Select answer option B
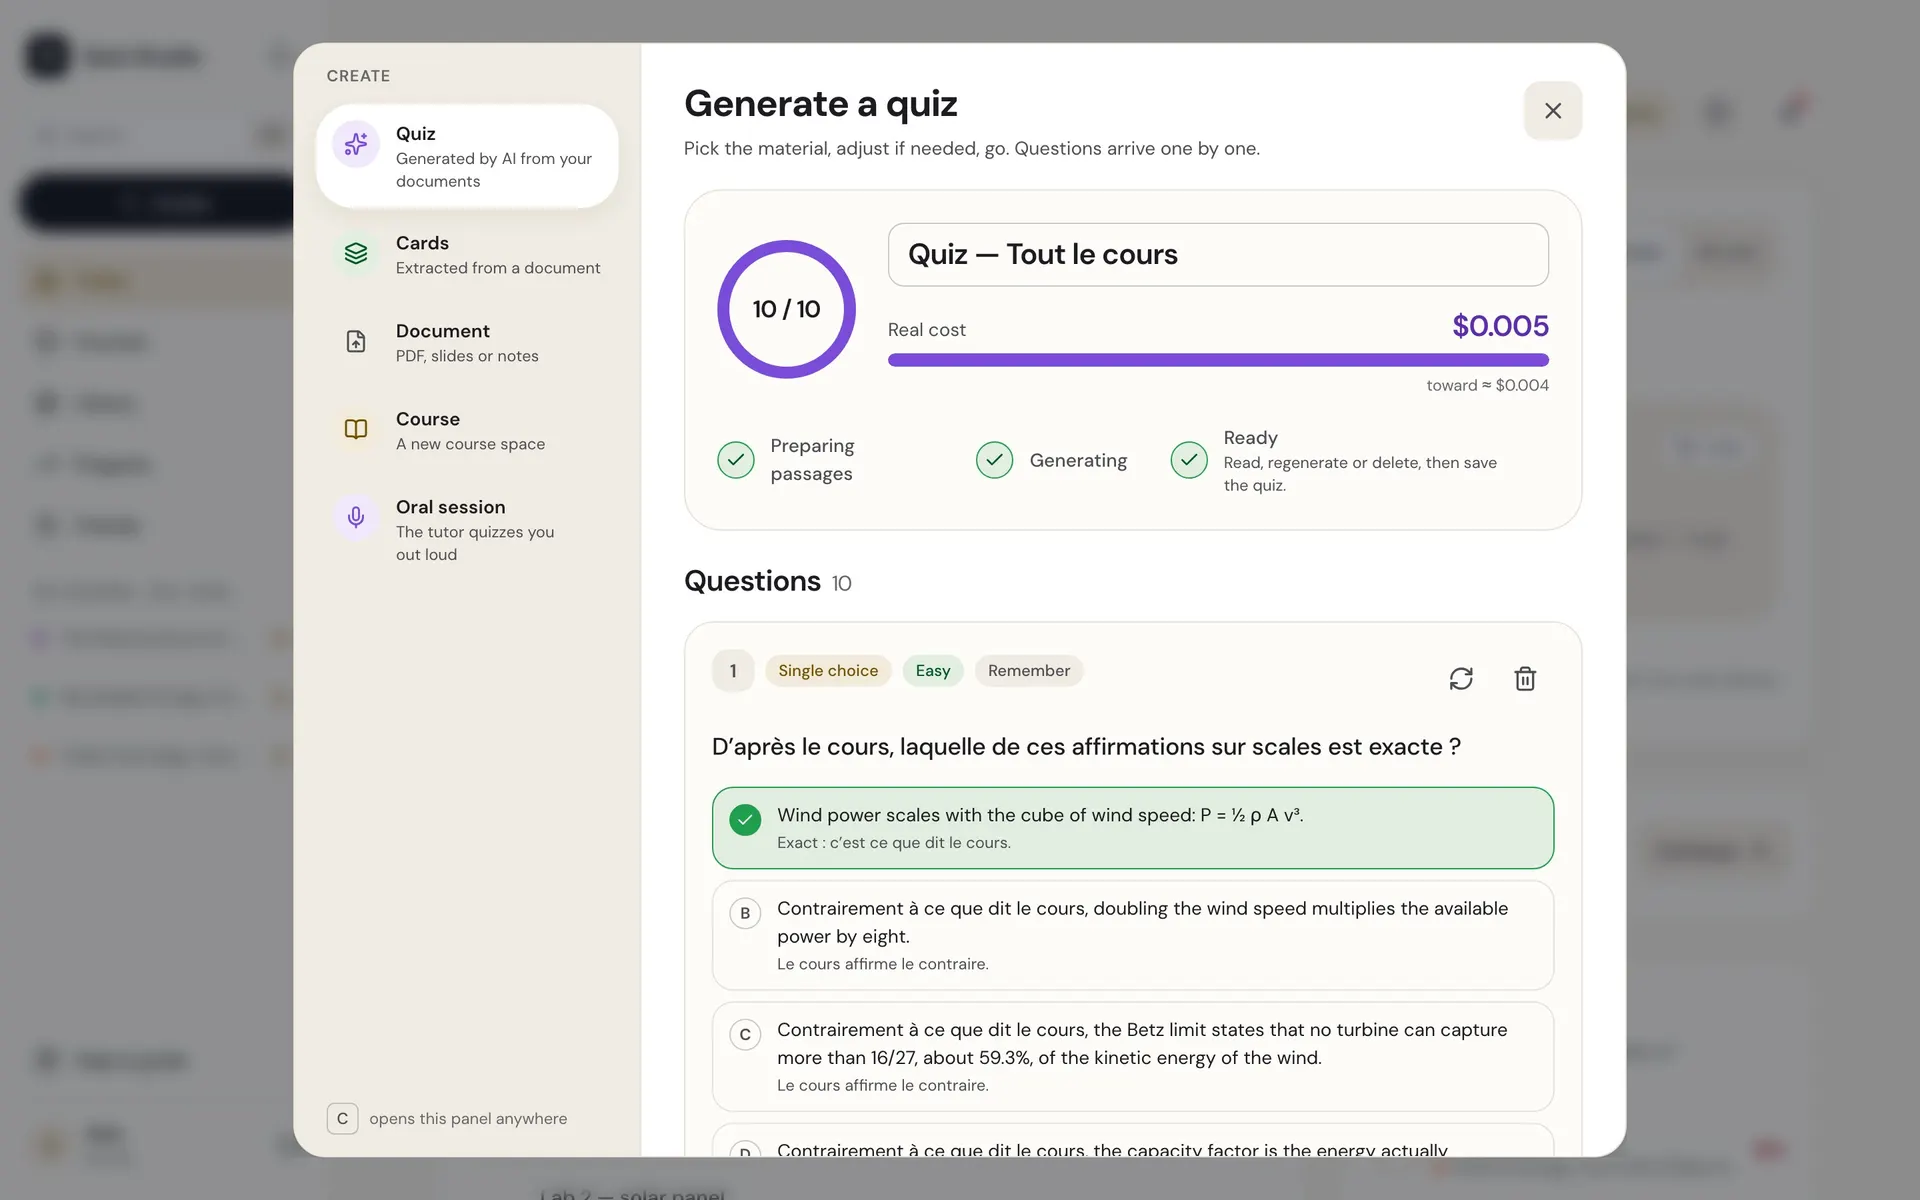Viewport: 1920px width, 1200px height. (x=1133, y=935)
